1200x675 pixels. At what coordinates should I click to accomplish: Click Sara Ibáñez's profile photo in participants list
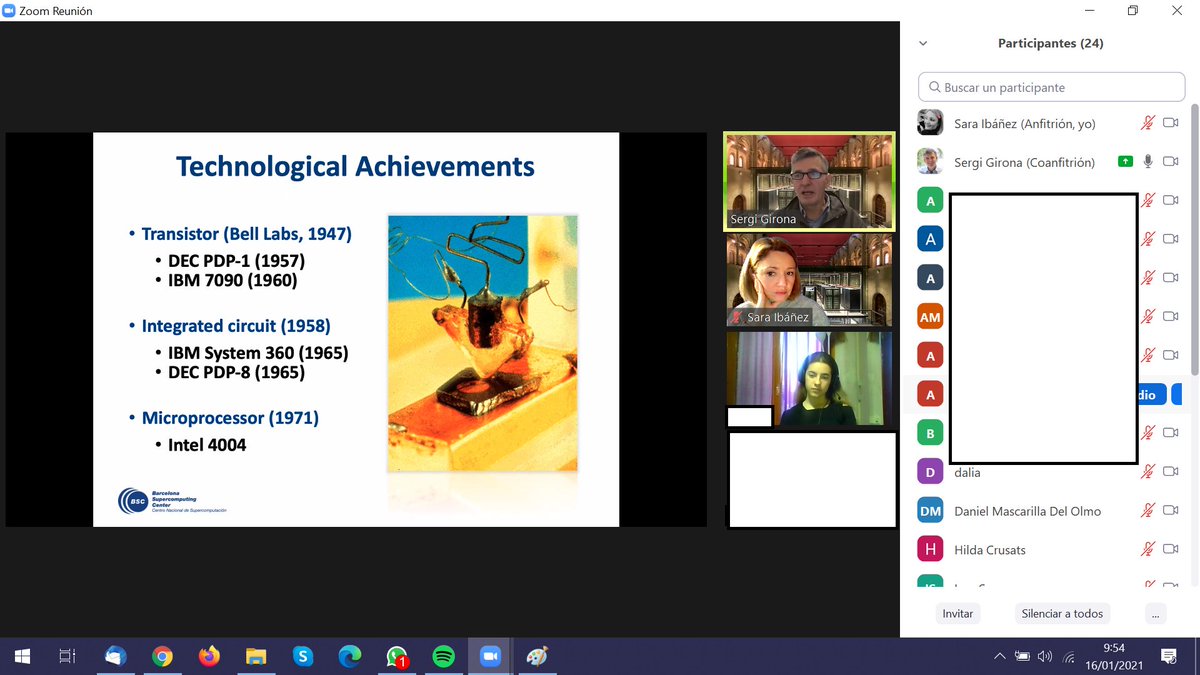pyautogui.click(x=930, y=123)
